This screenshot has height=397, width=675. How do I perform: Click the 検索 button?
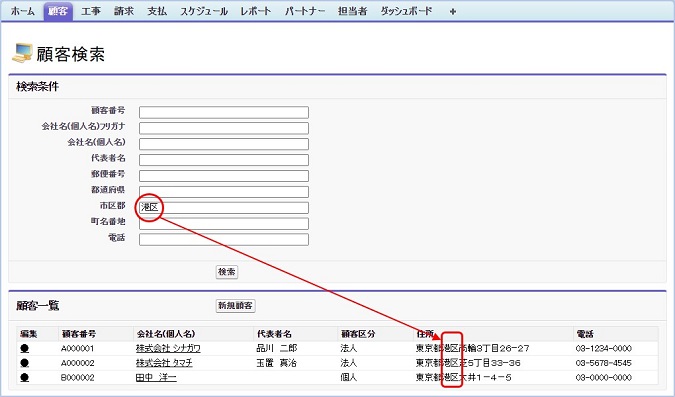[227, 272]
